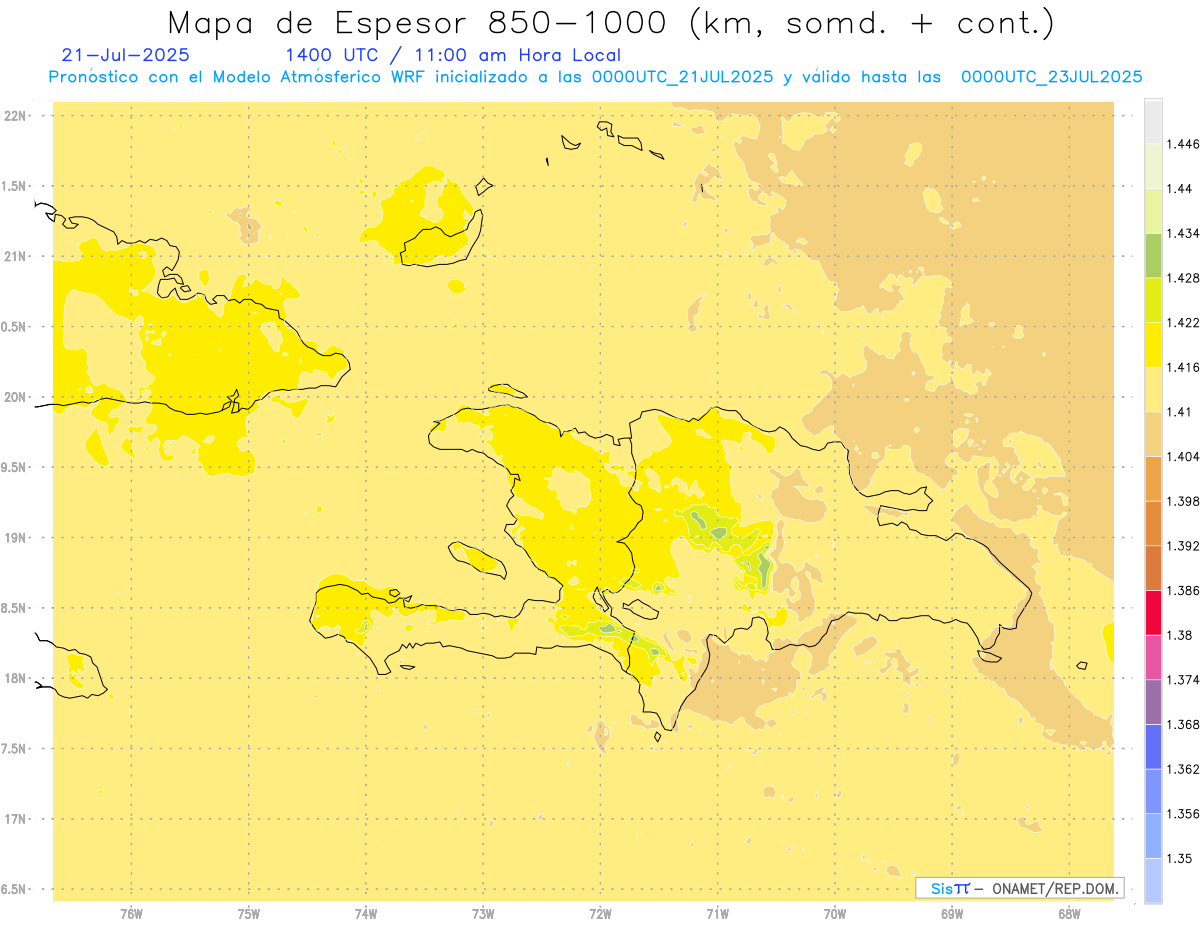Click the legend value '1.398'
The height and width of the screenshot is (927, 1200).
pos(1182,501)
